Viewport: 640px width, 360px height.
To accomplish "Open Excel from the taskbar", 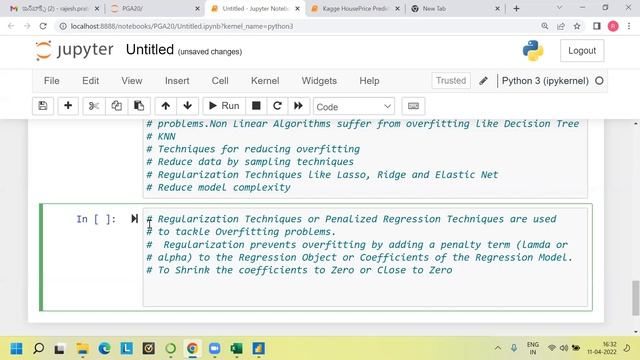I will click(x=236, y=349).
